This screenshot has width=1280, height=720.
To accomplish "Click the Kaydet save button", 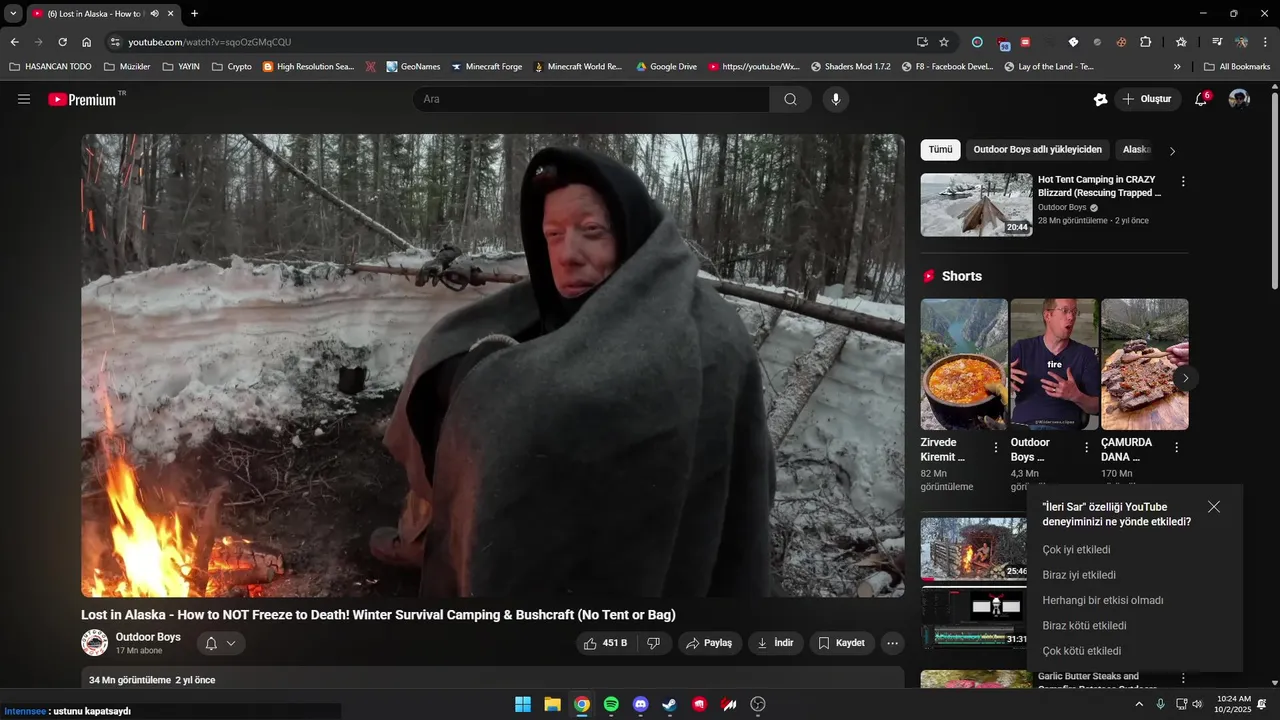I will (x=842, y=643).
